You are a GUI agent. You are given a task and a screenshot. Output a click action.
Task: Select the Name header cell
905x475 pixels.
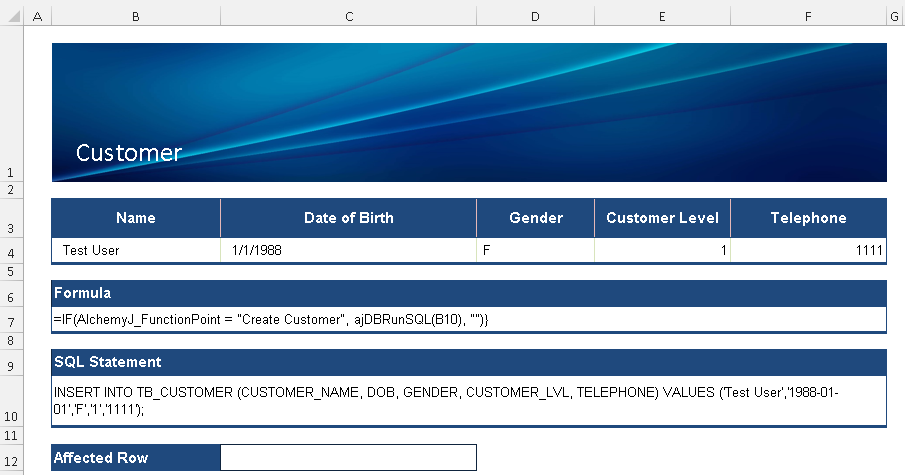click(136, 218)
